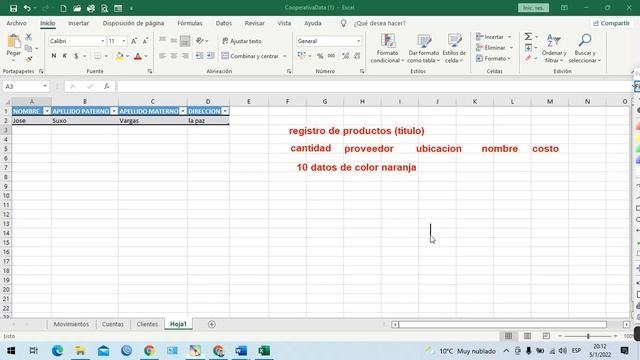Open Dar formato como tabla
Screen dimensions: 640x360
[424, 49]
